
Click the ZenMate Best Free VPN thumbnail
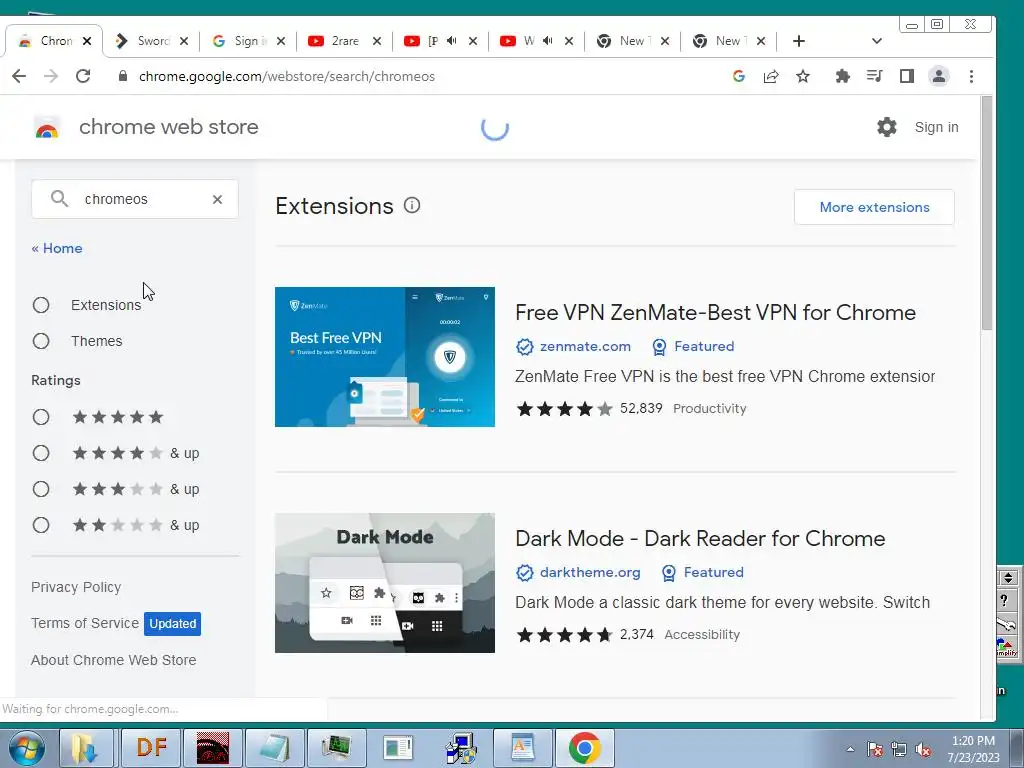click(385, 357)
